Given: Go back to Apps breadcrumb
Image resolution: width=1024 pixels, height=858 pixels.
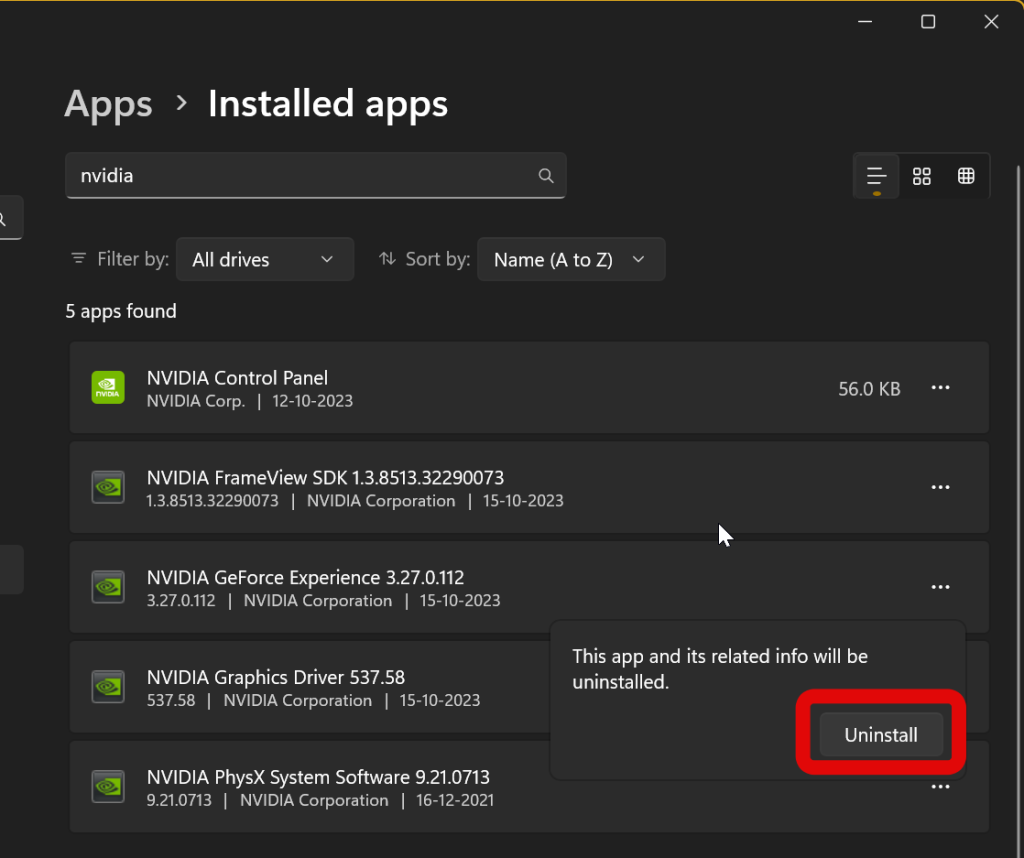Looking at the screenshot, I should point(108,104).
